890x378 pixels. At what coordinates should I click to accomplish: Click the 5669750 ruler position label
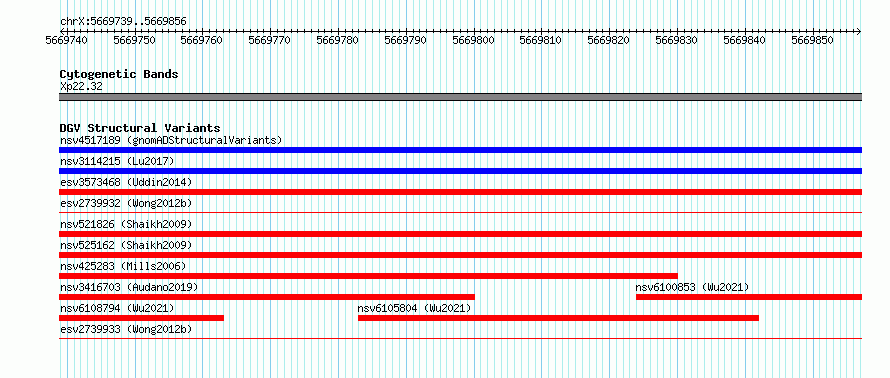click(x=135, y=40)
